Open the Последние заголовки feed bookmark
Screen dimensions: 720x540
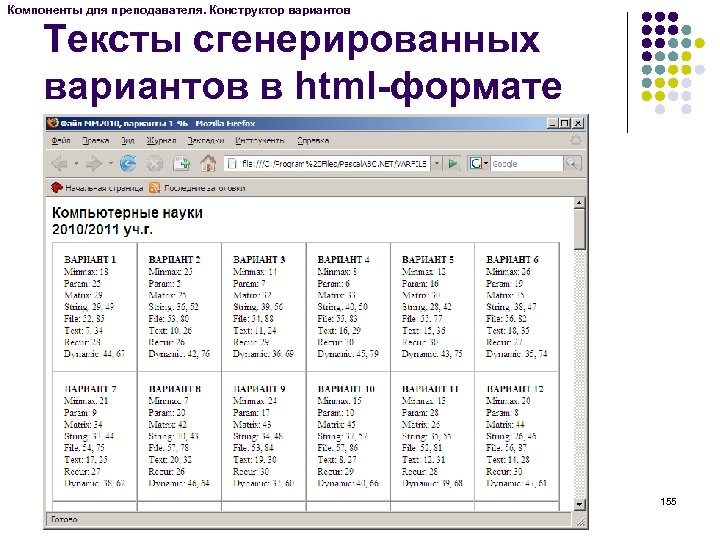pyautogui.click(x=197, y=188)
